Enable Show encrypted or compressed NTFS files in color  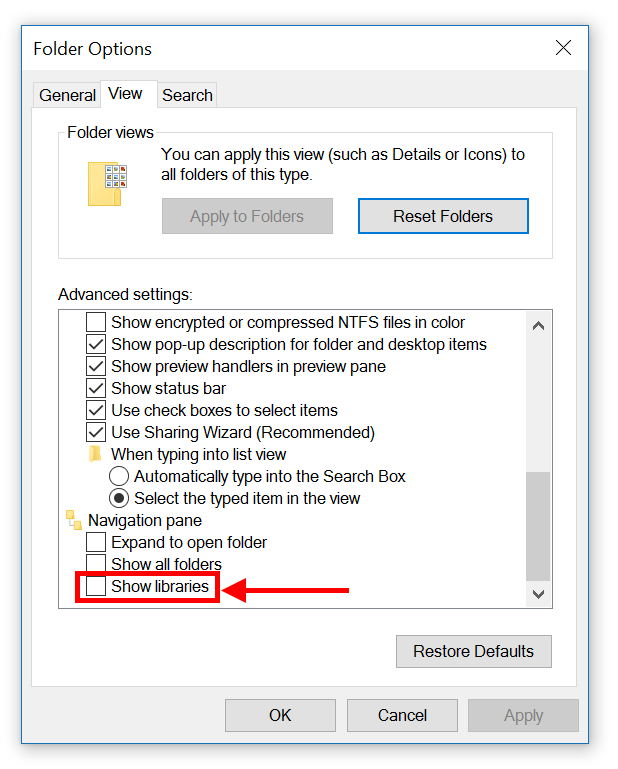coord(96,322)
